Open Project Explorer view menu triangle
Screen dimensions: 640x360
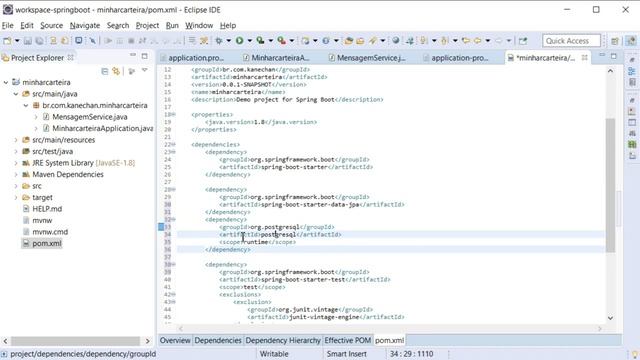click(x=145, y=71)
